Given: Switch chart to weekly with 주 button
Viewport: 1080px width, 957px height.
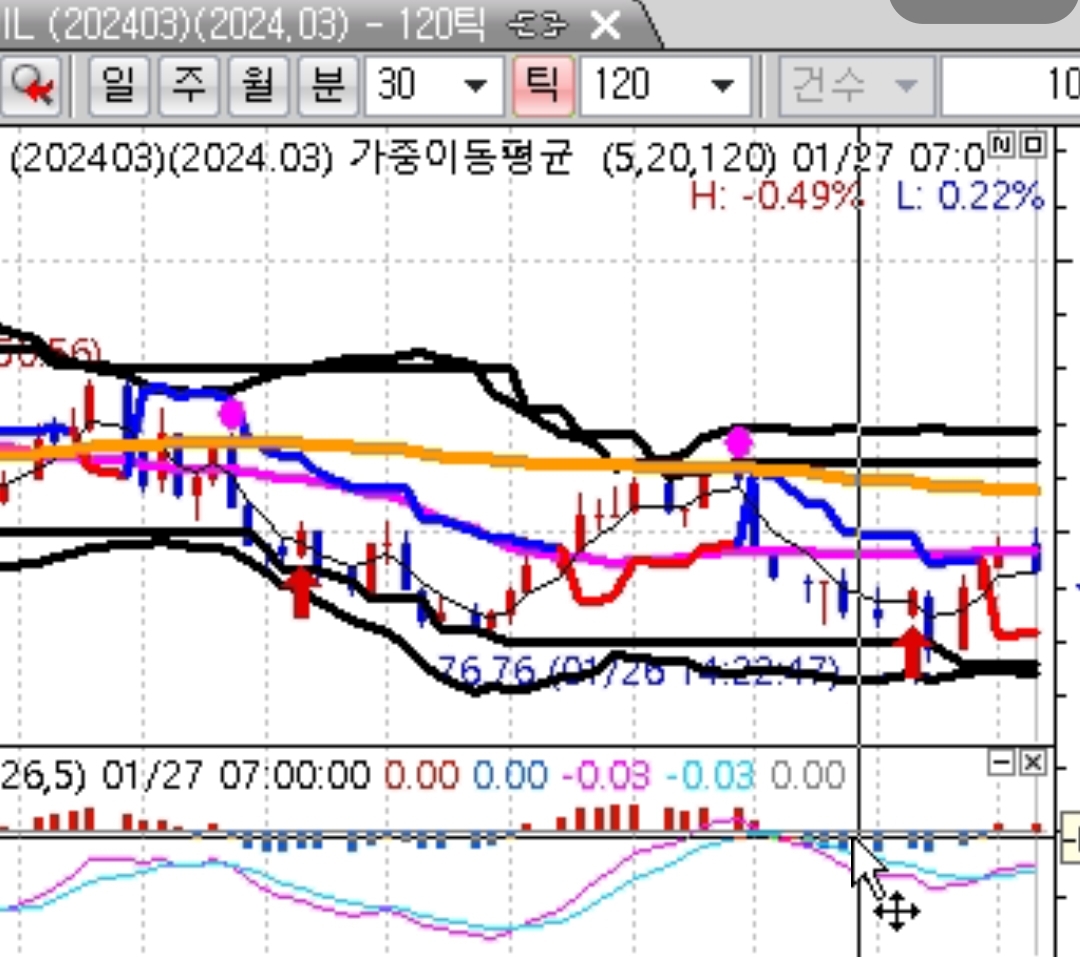Looking at the screenshot, I should coord(188,87).
